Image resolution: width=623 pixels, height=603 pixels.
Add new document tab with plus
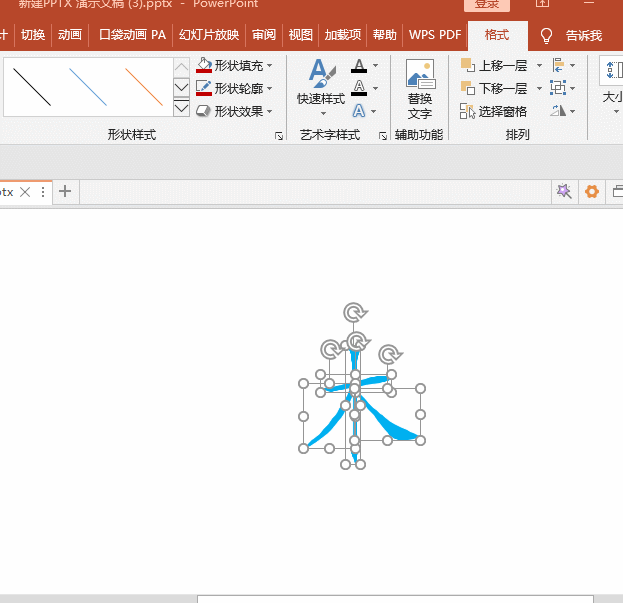coord(65,191)
